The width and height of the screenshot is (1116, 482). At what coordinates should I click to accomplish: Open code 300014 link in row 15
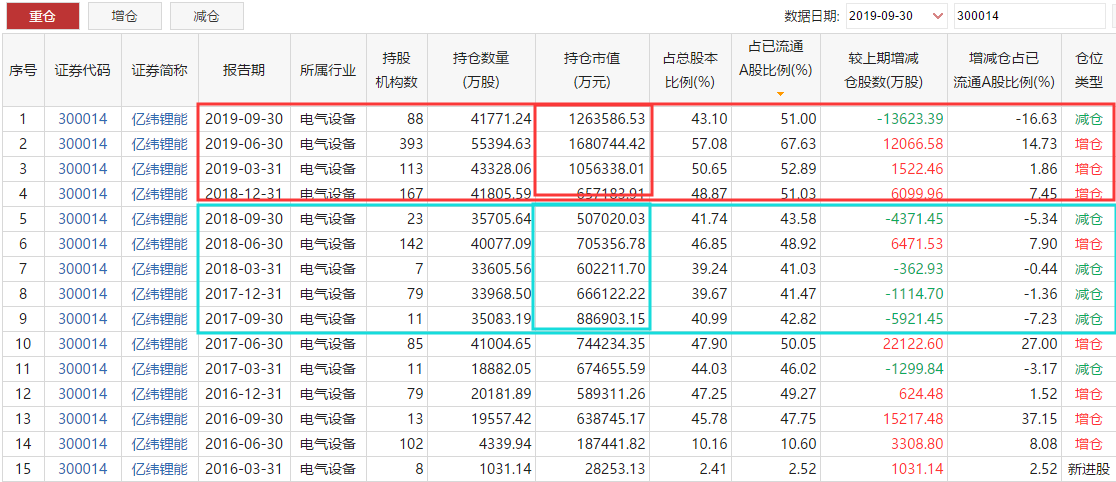tap(83, 469)
